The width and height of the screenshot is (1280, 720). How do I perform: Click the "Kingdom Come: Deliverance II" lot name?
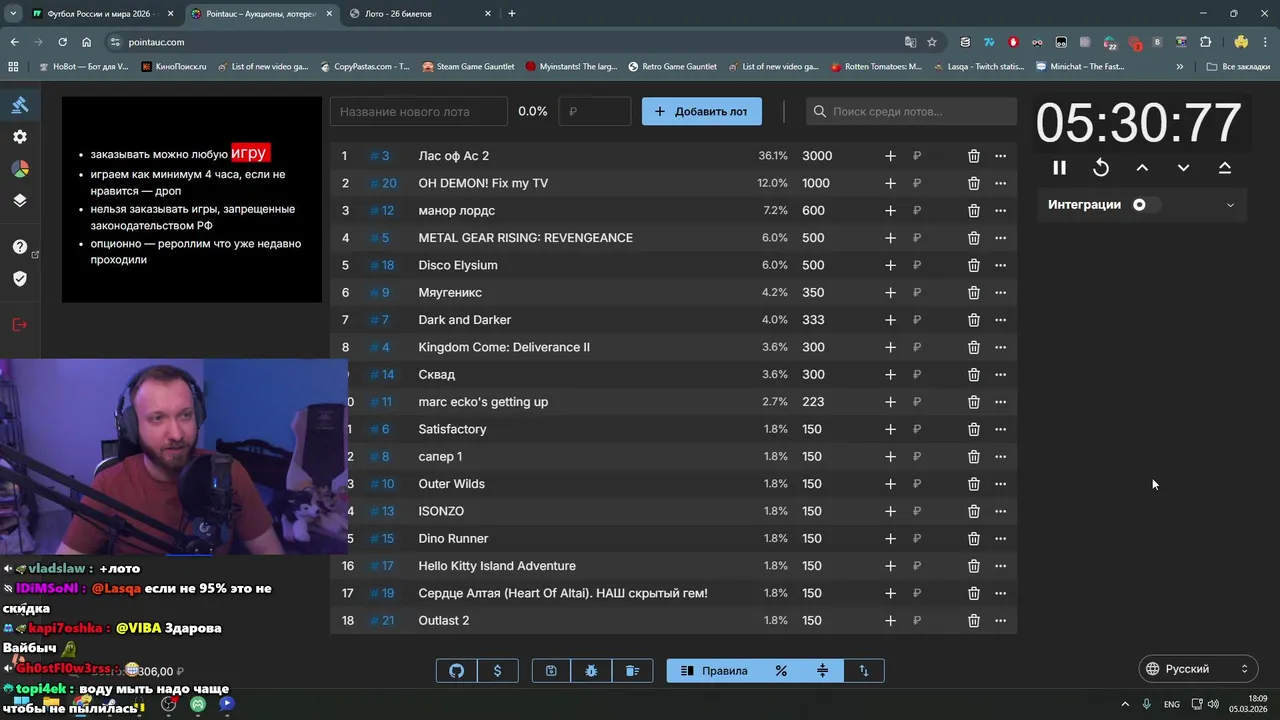[504, 347]
